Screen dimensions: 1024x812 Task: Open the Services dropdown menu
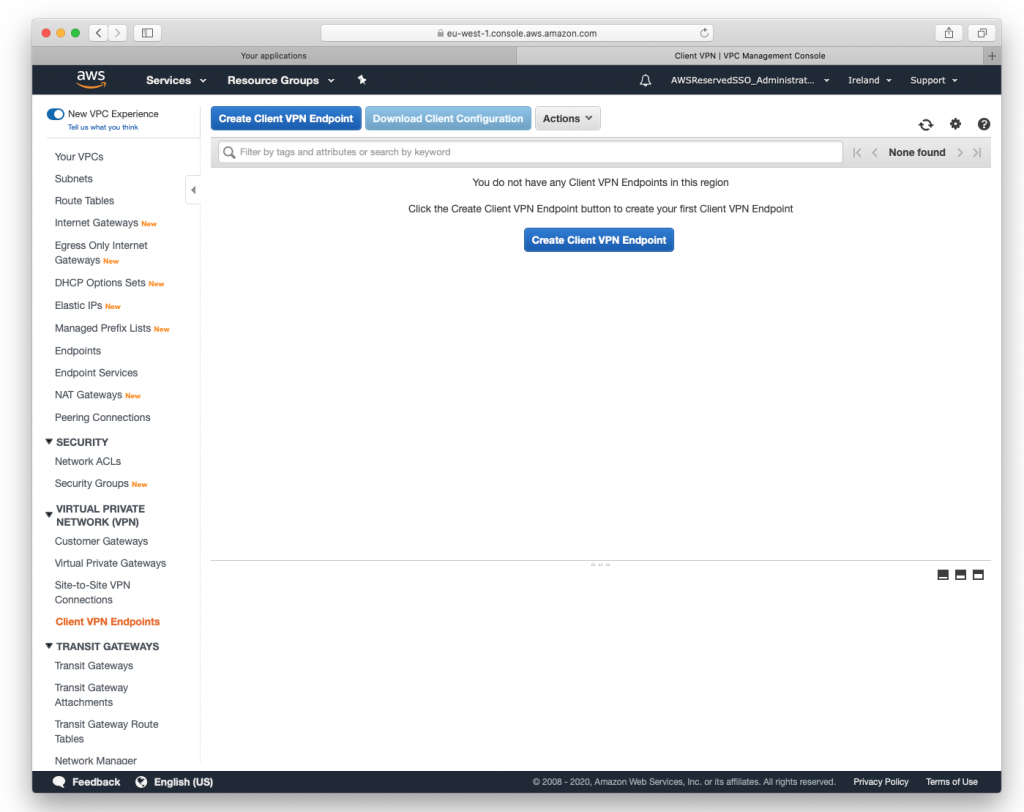pos(176,80)
